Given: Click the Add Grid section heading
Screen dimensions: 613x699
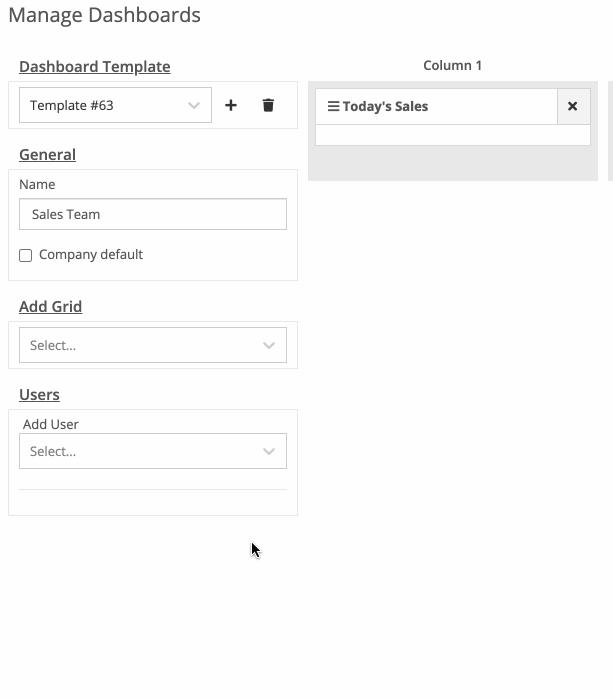Looking at the screenshot, I should tap(50, 307).
